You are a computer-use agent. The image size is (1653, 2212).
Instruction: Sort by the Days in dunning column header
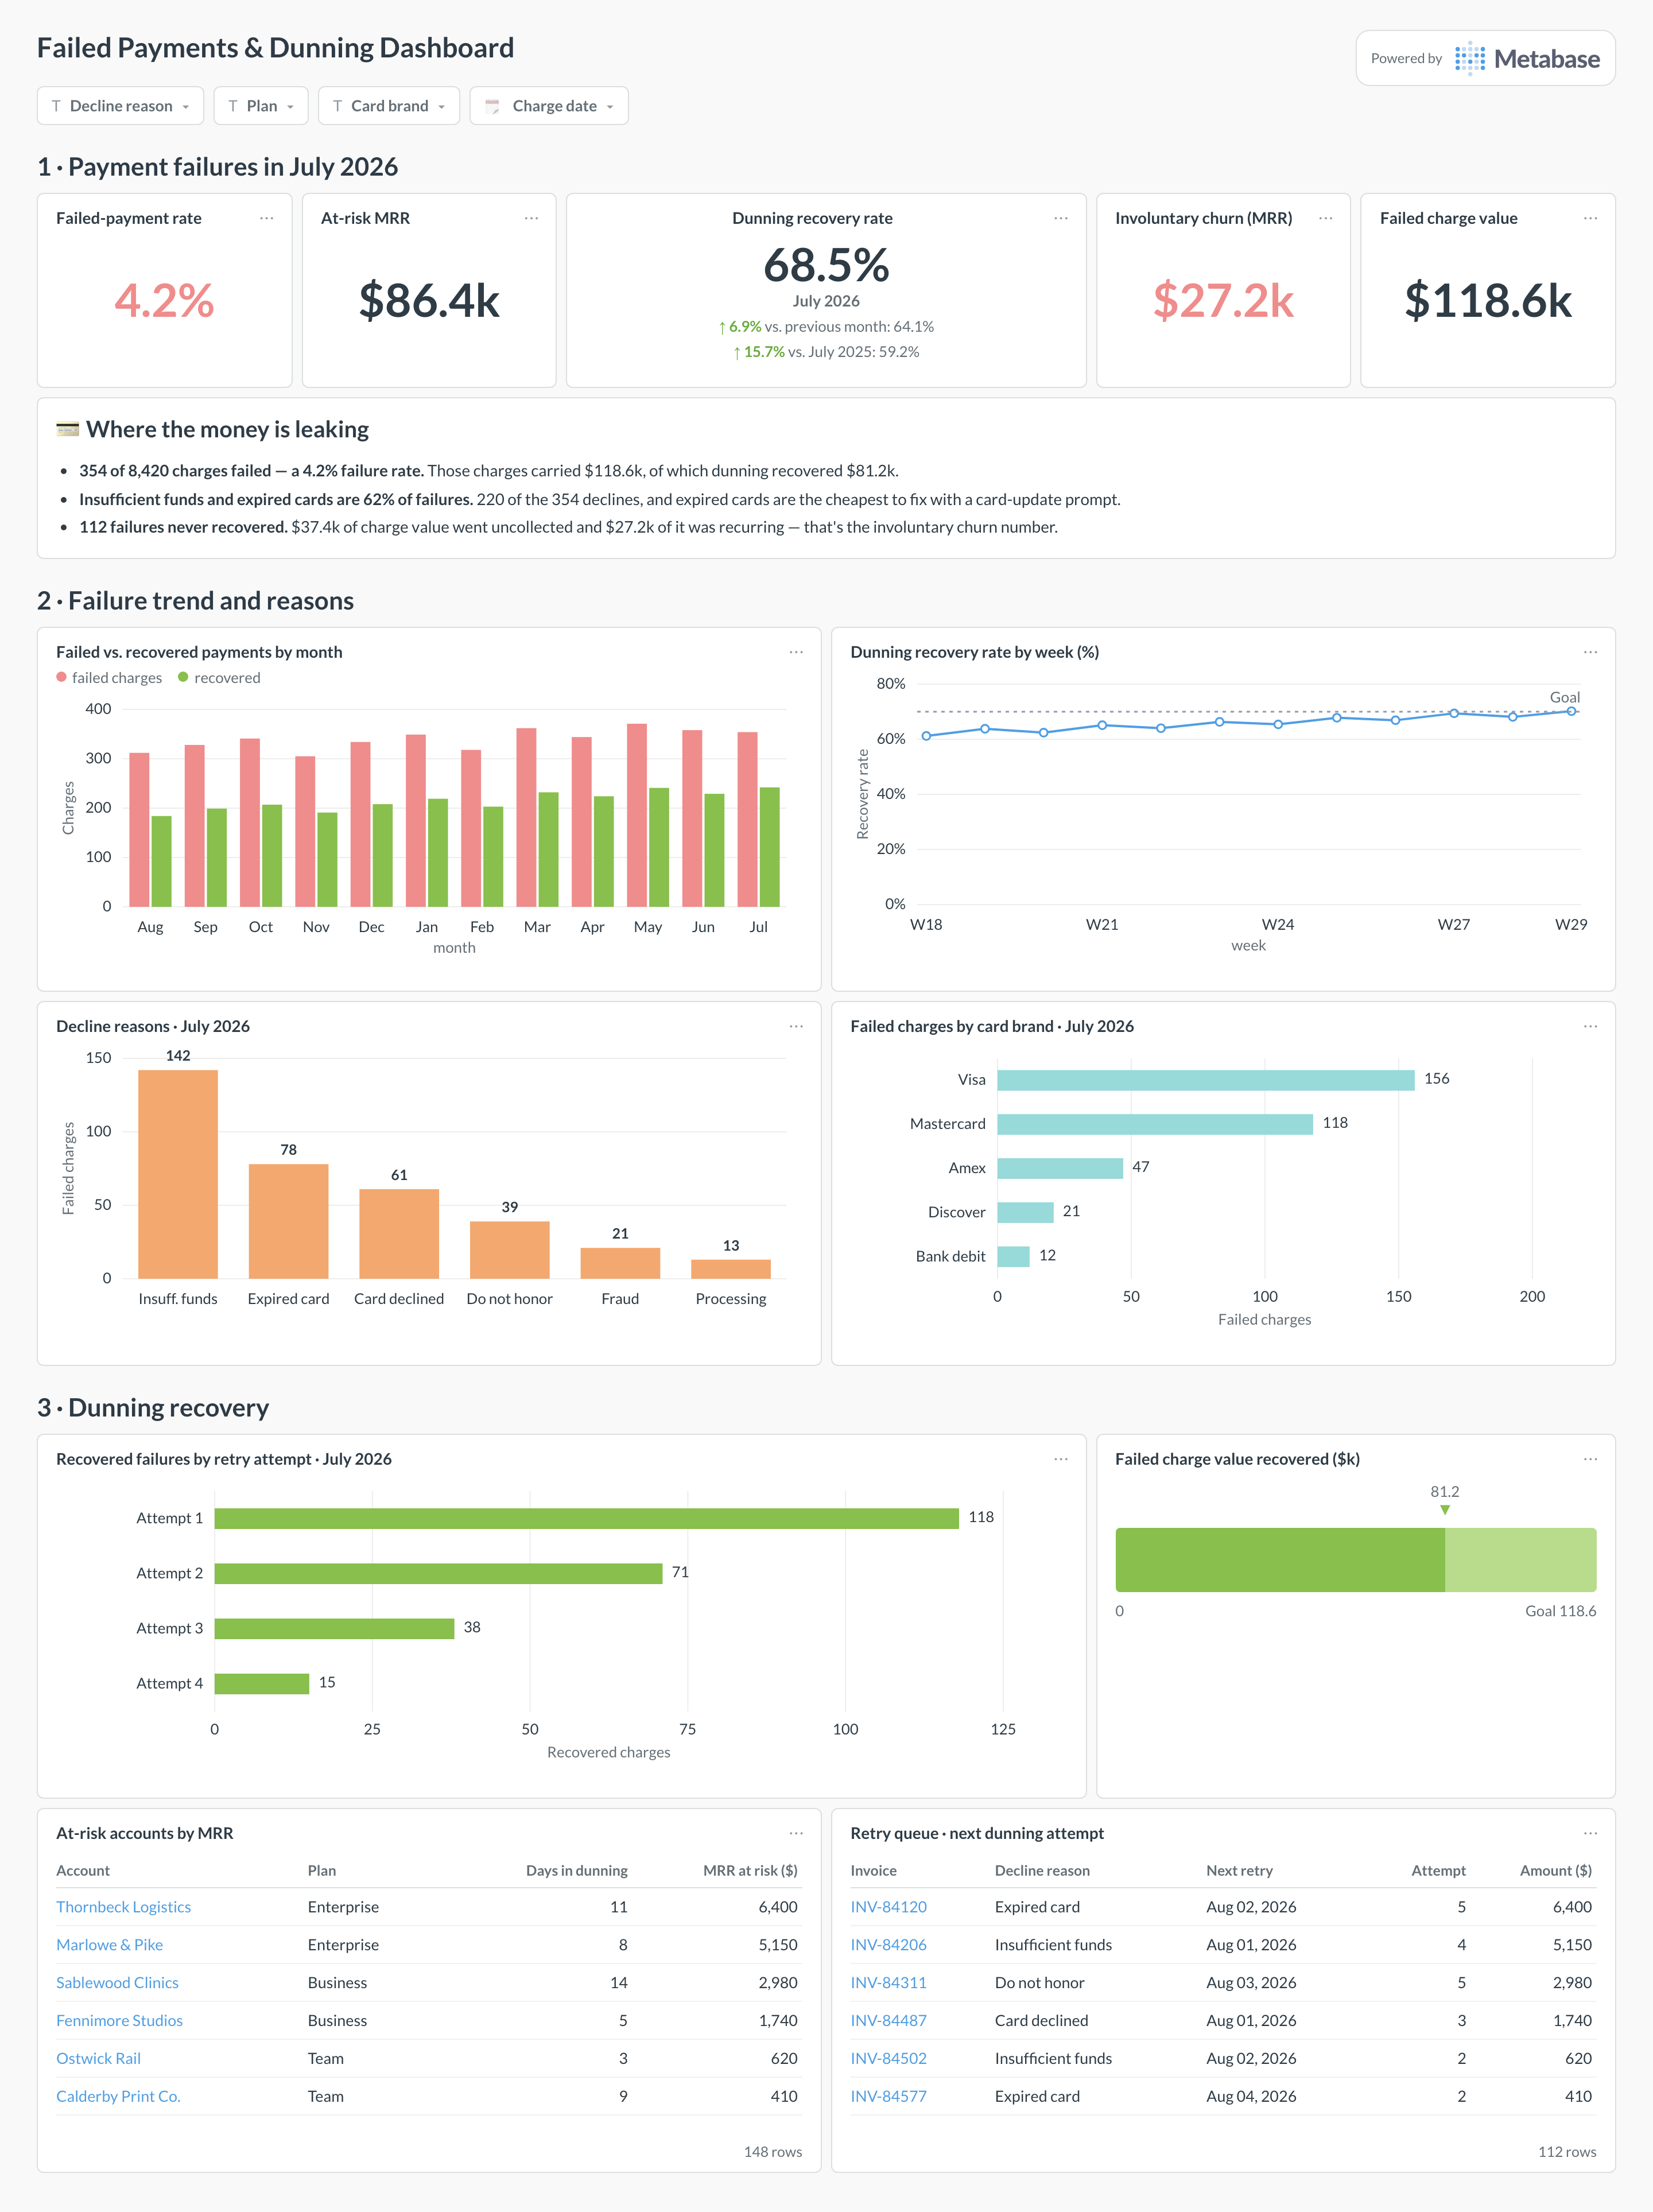click(577, 1871)
